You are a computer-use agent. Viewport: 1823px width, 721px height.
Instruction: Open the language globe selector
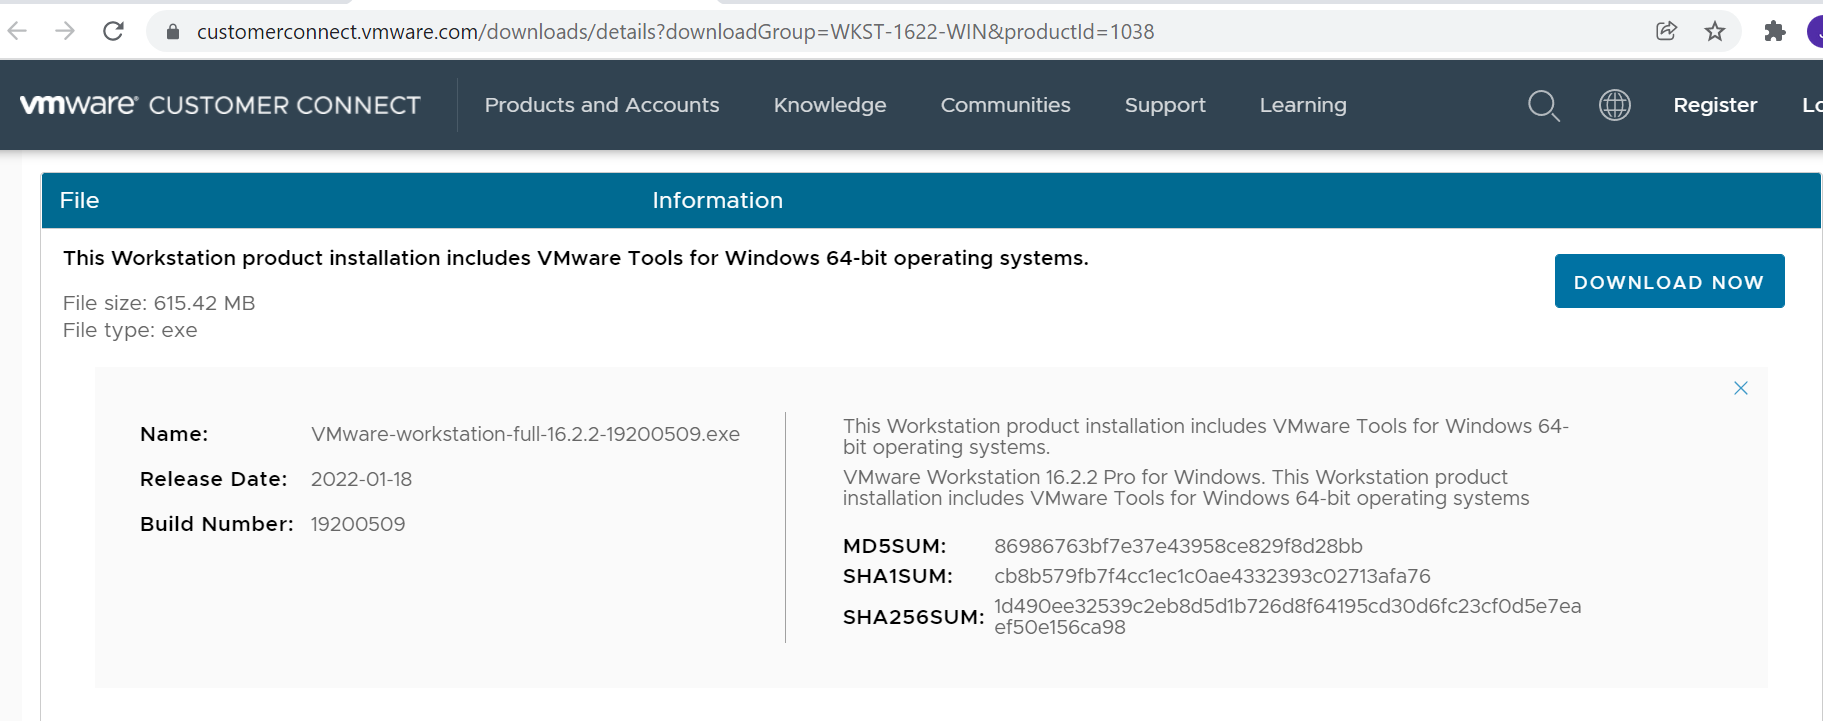(1615, 105)
